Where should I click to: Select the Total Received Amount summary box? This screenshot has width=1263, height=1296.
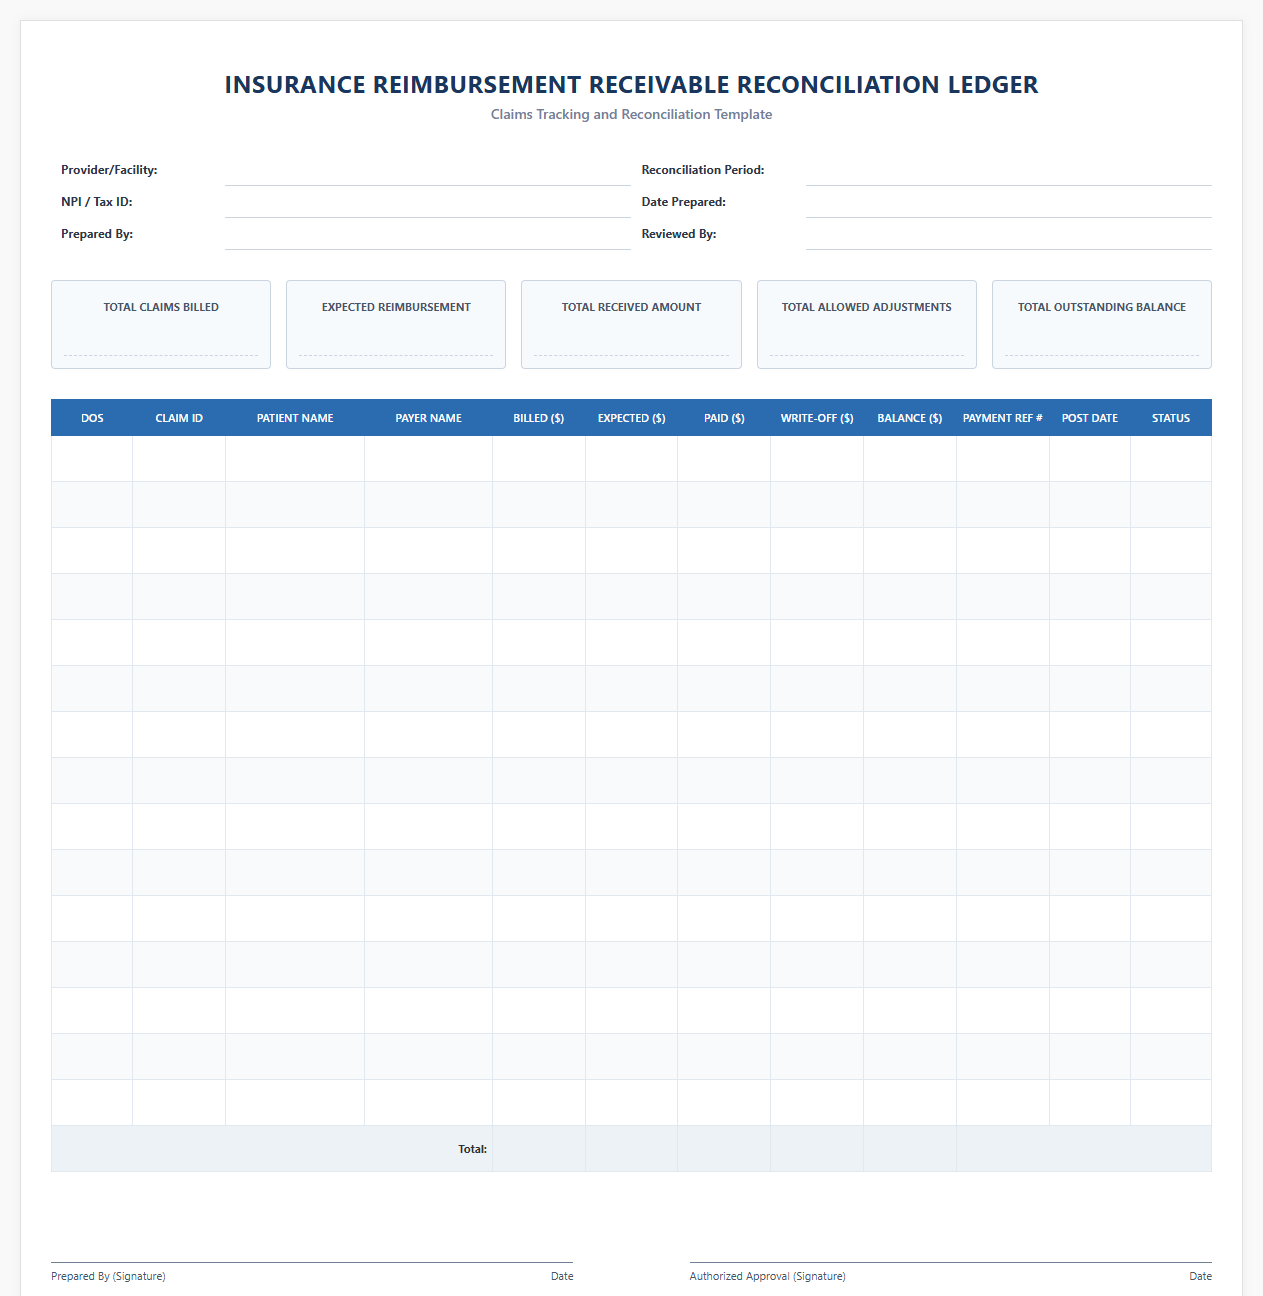tap(631, 324)
